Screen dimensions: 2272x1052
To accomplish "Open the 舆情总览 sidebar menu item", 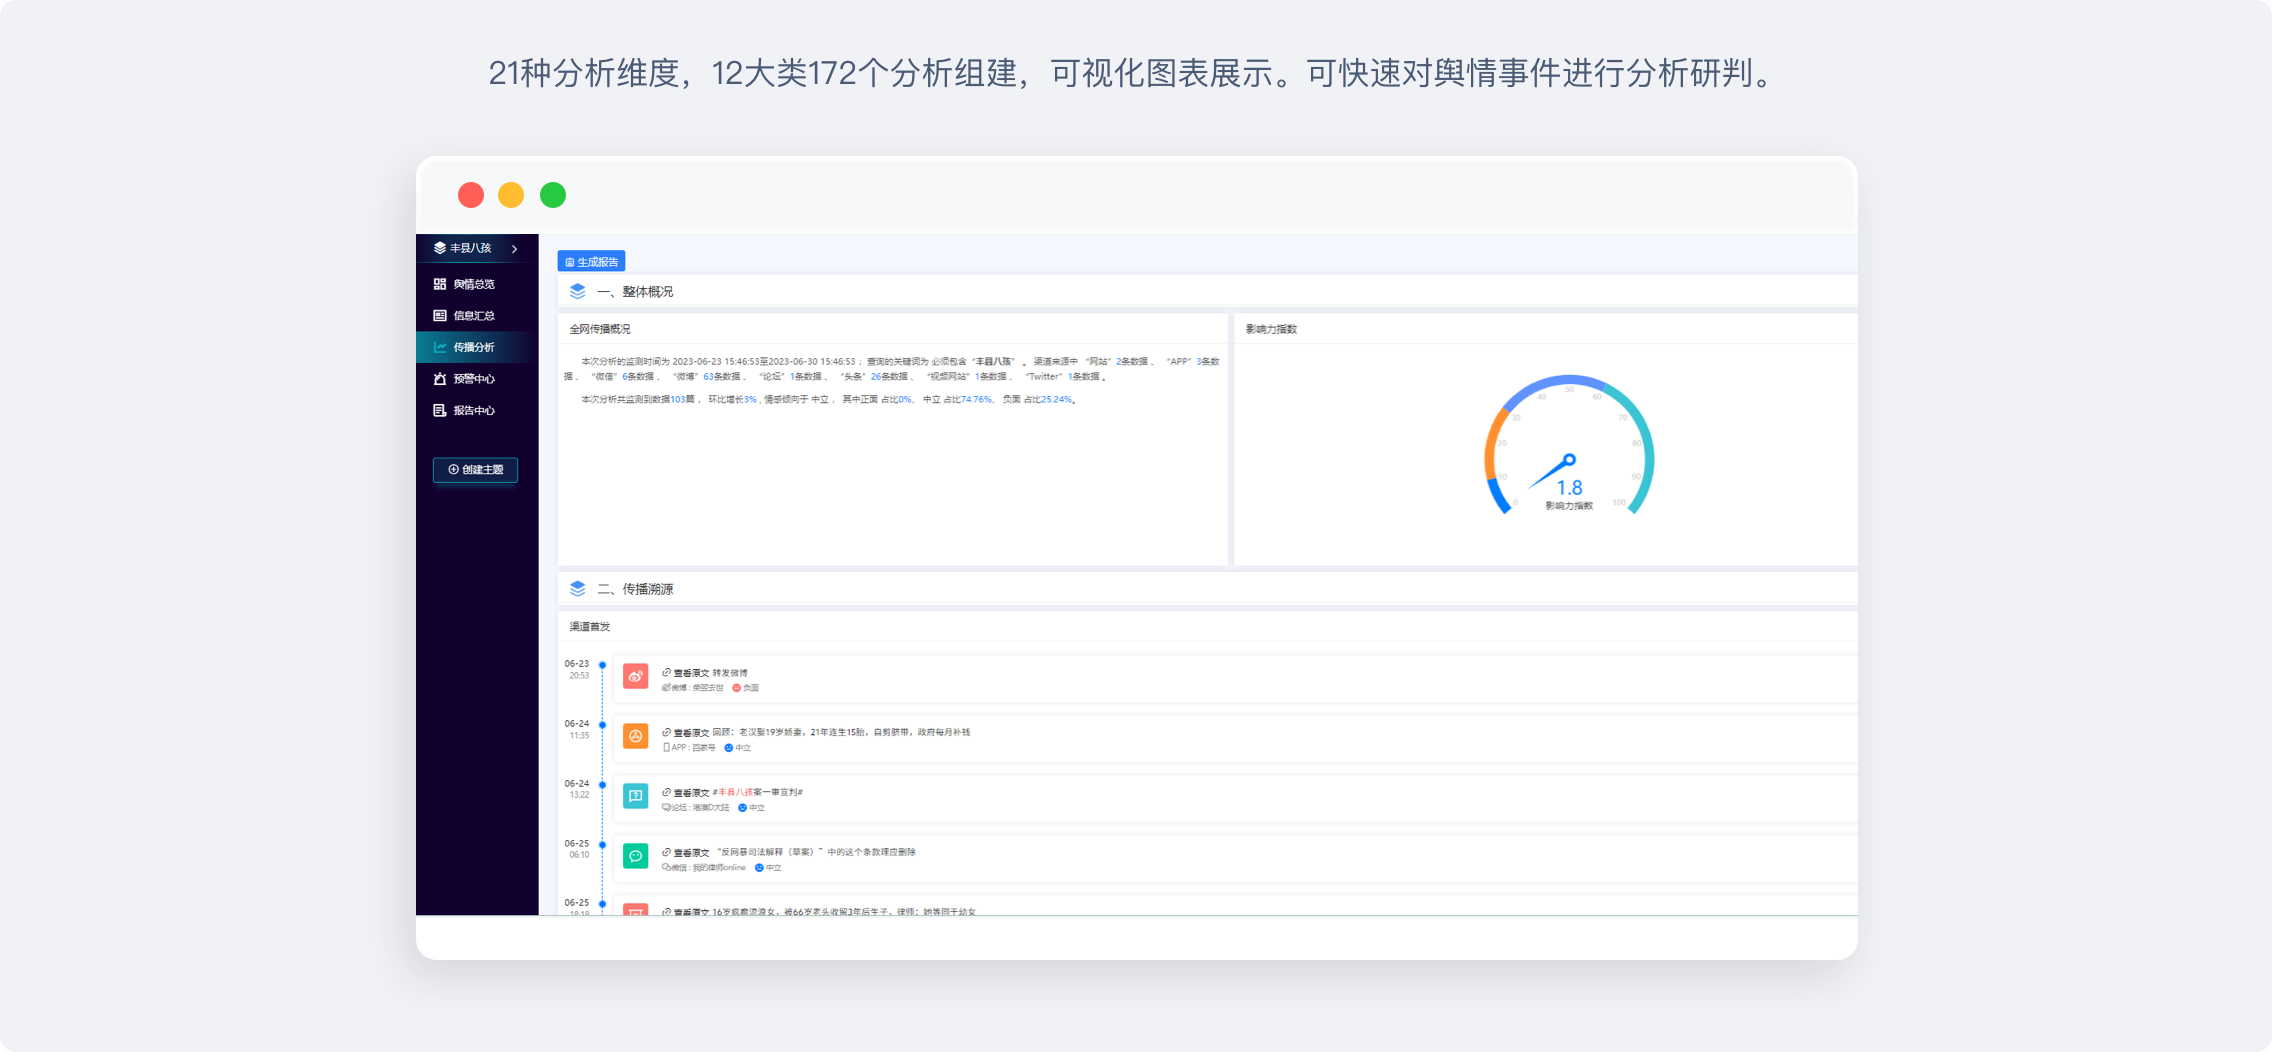I will [477, 284].
